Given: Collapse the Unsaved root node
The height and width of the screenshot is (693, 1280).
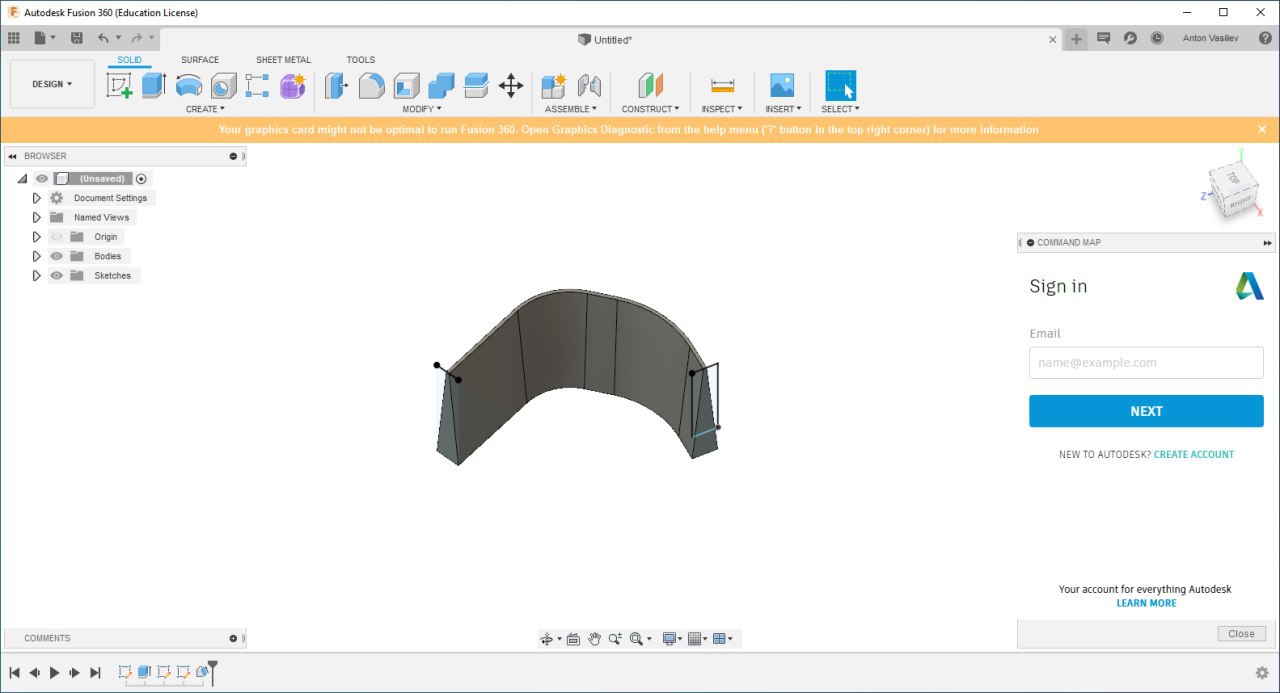Looking at the screenshot, I should tap(22, 179).
